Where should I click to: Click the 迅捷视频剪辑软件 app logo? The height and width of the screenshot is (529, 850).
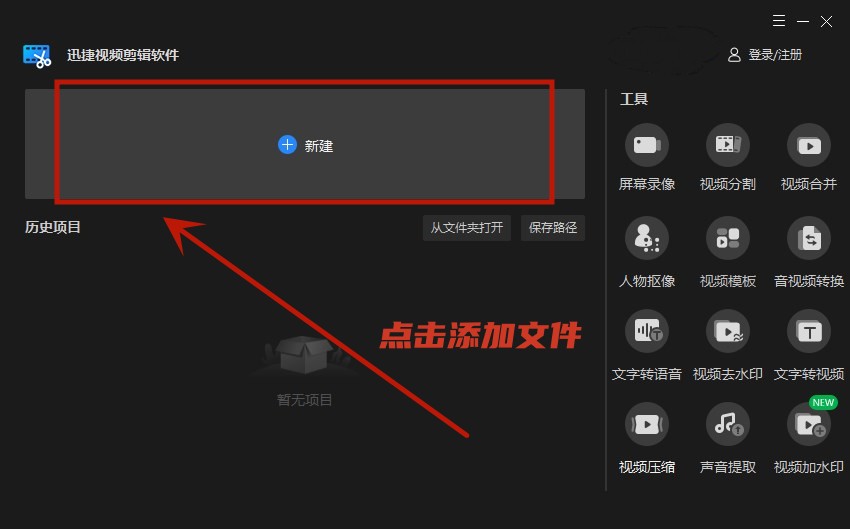point(37,56)
